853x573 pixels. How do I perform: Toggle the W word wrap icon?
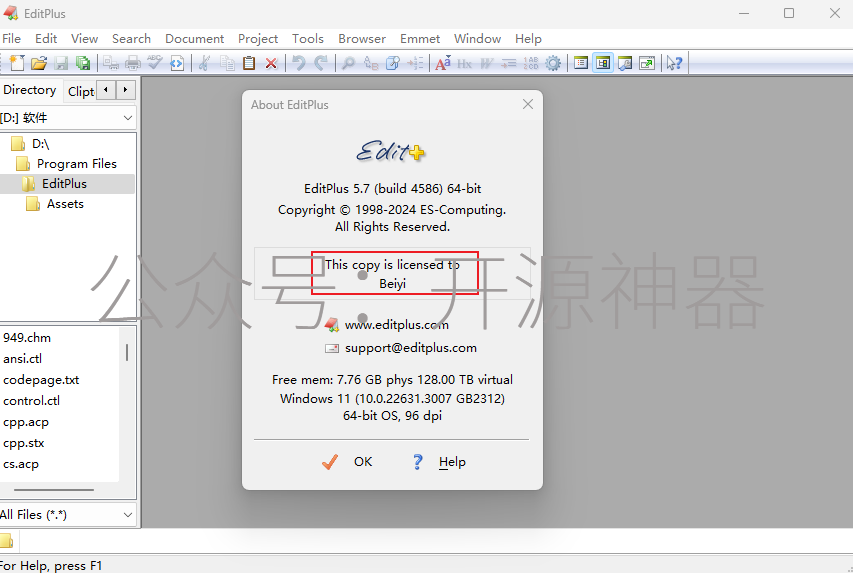[x=486, y=63]
